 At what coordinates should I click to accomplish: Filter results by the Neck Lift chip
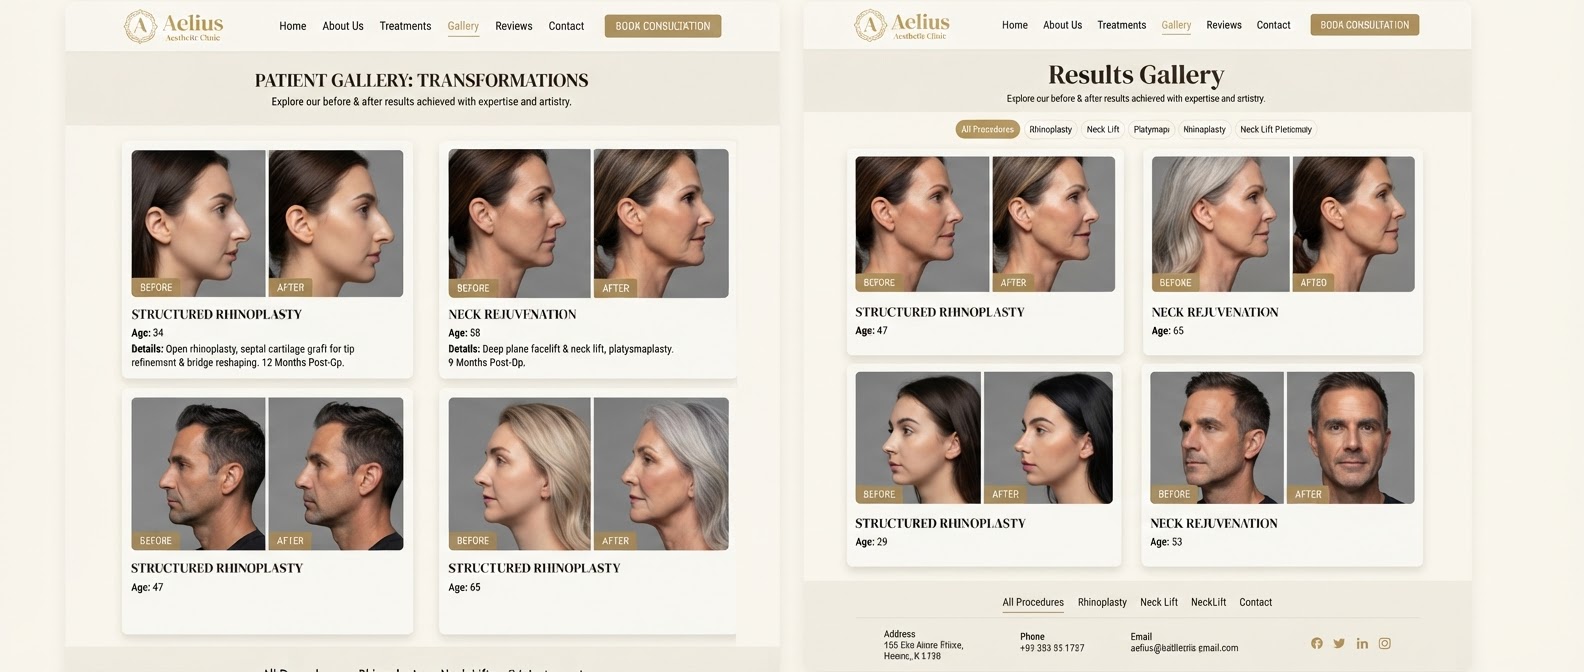coord(1103,129)
